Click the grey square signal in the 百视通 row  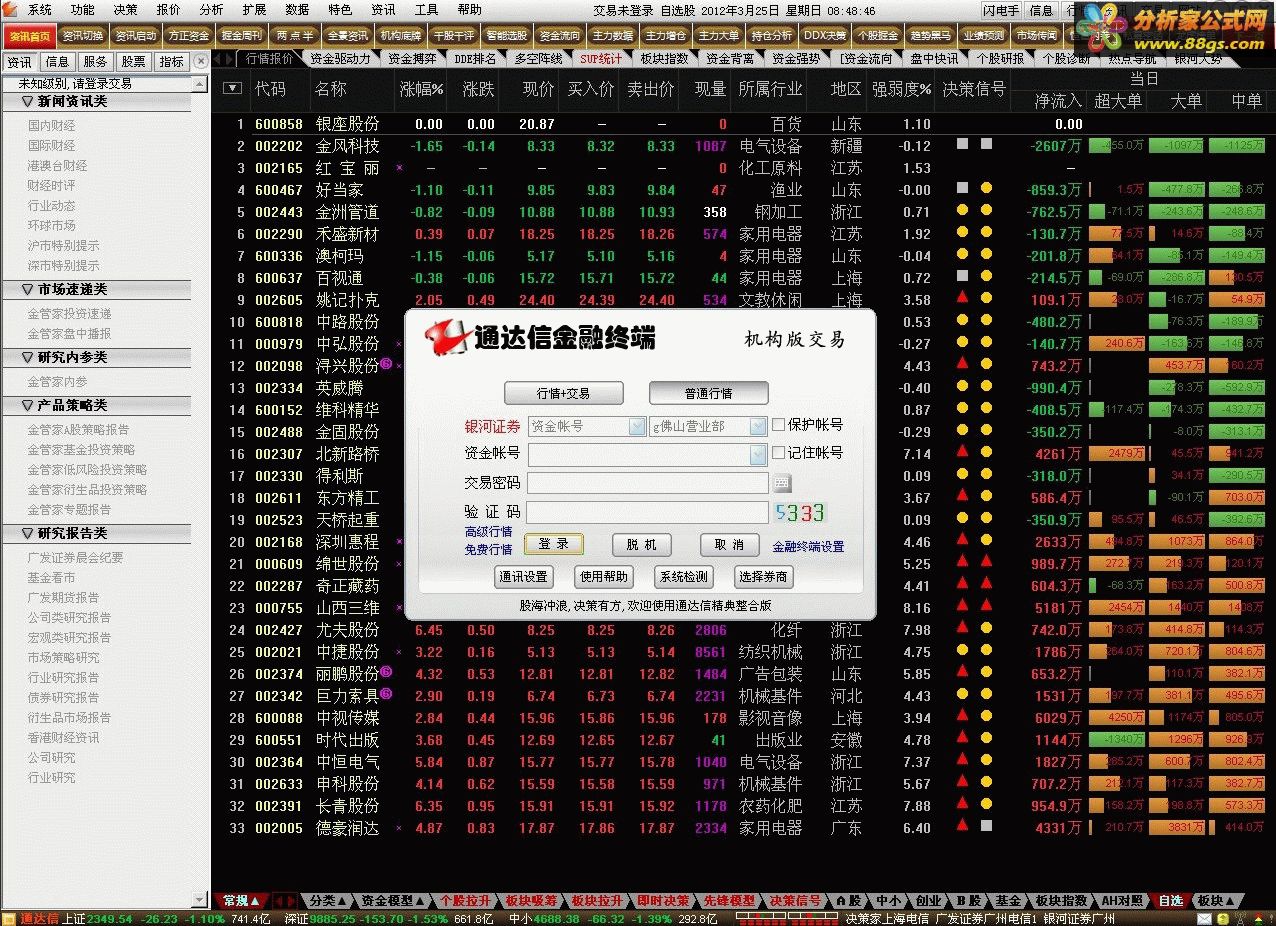[962, 277]
